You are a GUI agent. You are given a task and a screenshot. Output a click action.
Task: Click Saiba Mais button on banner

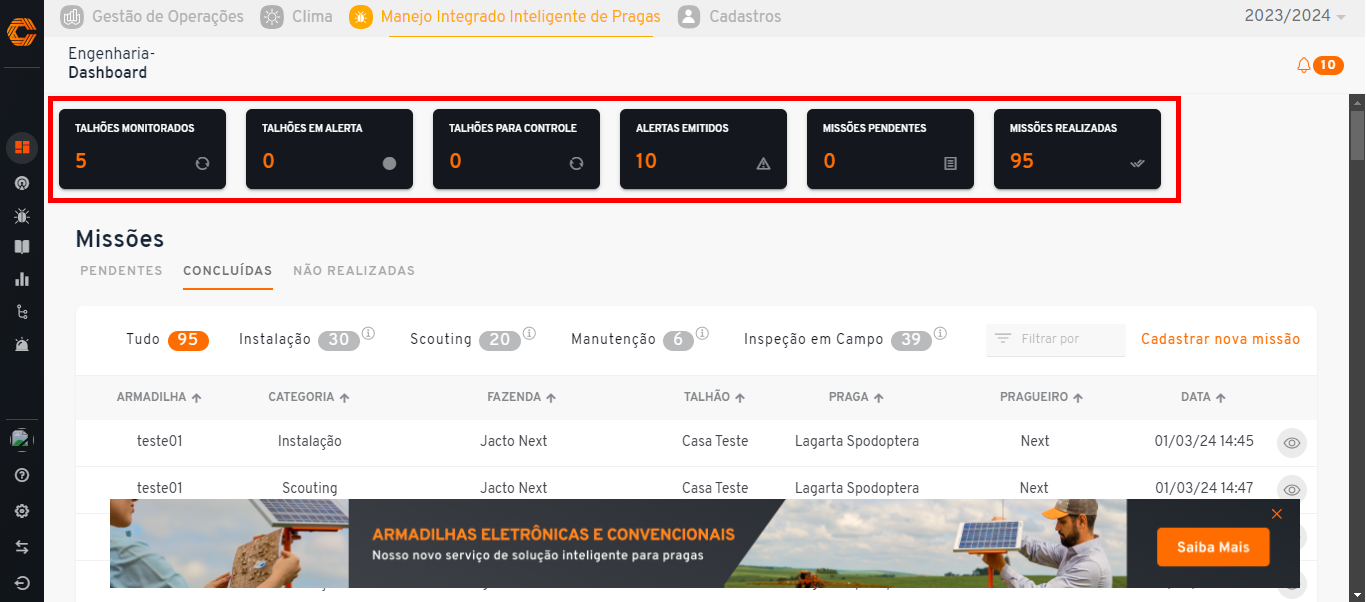click(1213, 547)
